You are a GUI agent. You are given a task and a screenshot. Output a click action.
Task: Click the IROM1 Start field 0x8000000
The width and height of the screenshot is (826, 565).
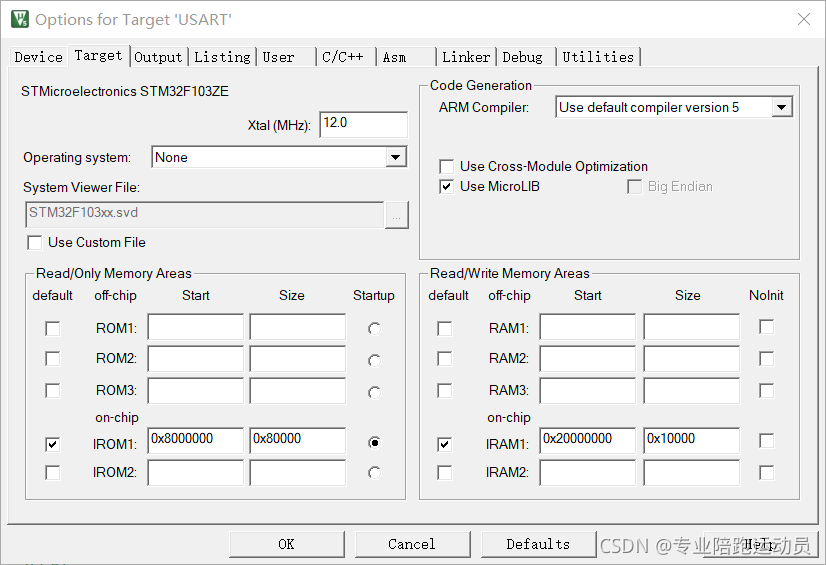(x=196, y=441)
